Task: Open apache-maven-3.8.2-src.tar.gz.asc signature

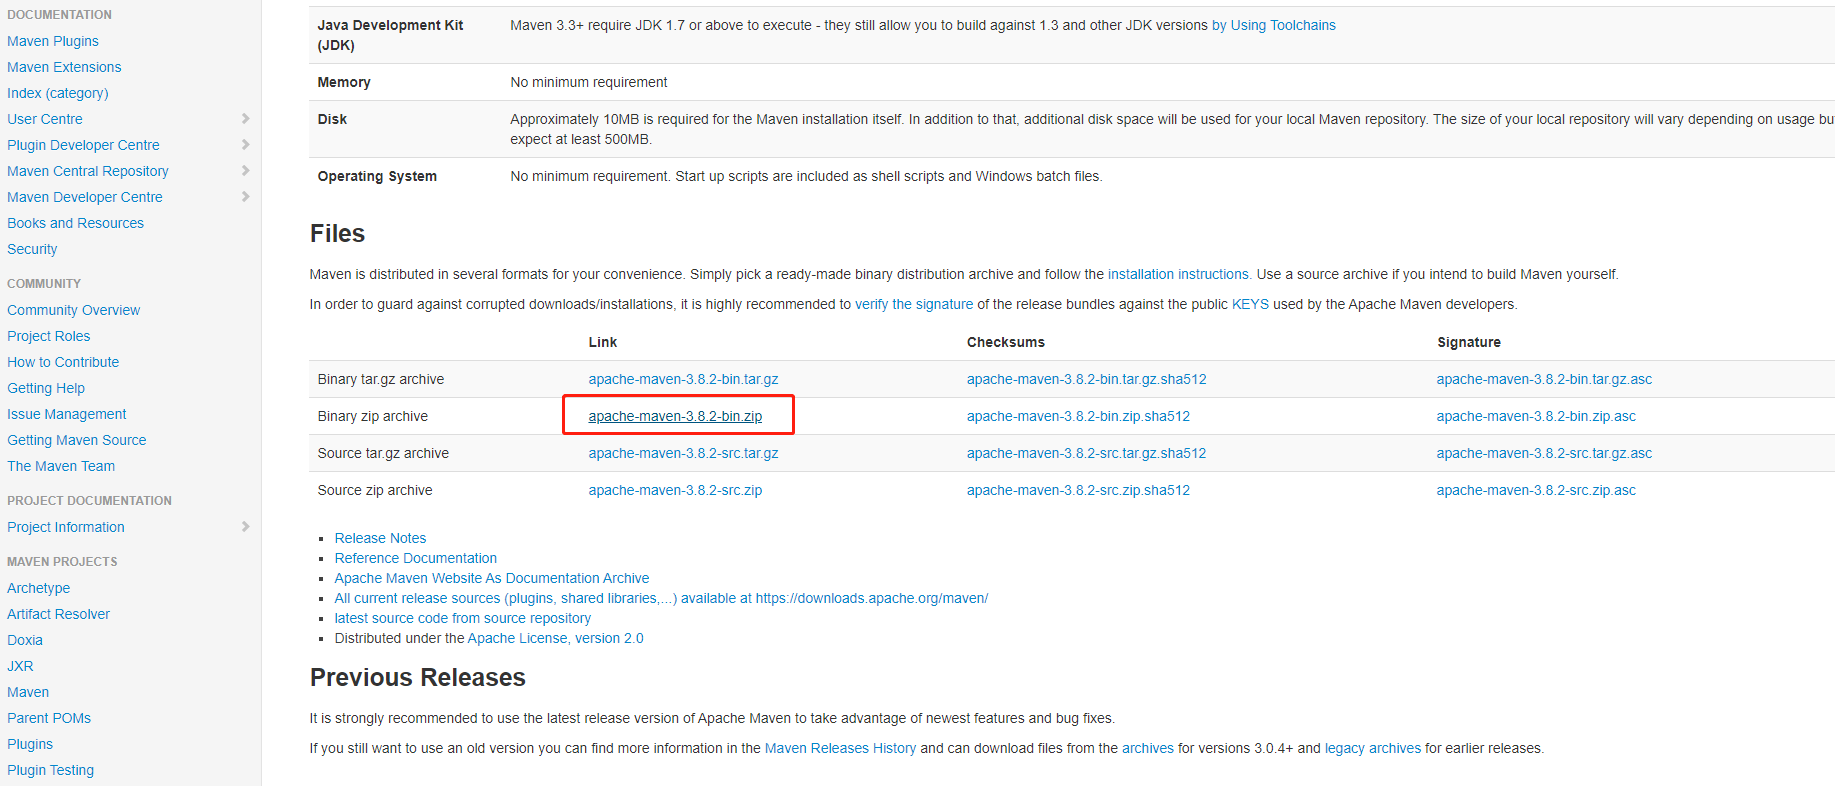Action: pyautogui.click(x=1544, y=453)
